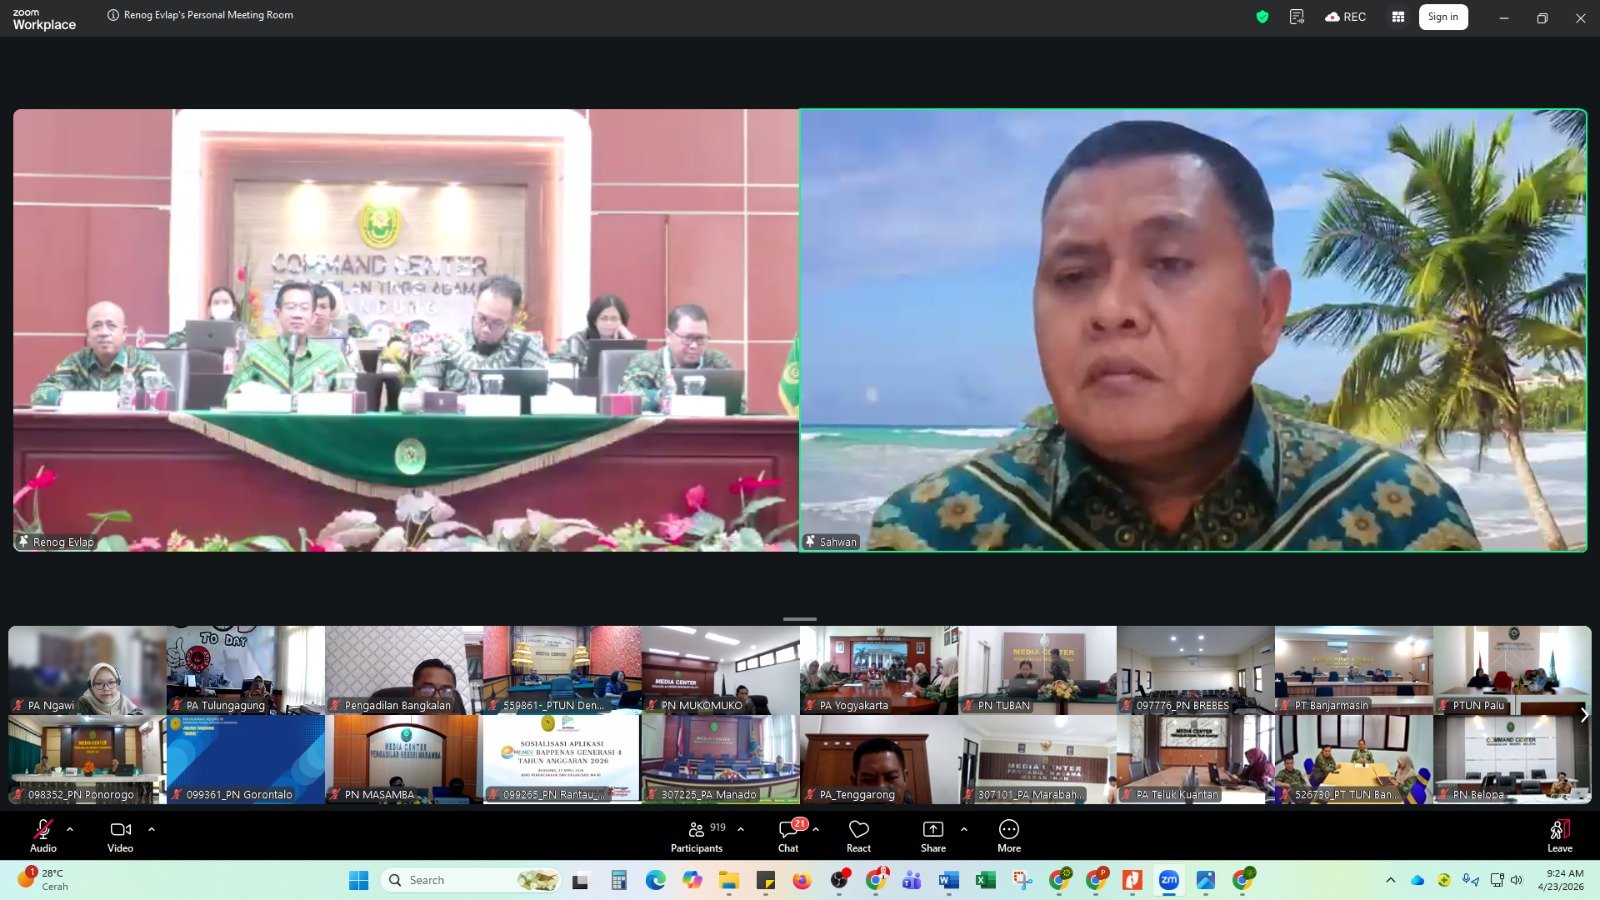Screen dimensions: 1600x900
Task: Open the gallery view layout switcher
Action: click(x=1398, y=17)
